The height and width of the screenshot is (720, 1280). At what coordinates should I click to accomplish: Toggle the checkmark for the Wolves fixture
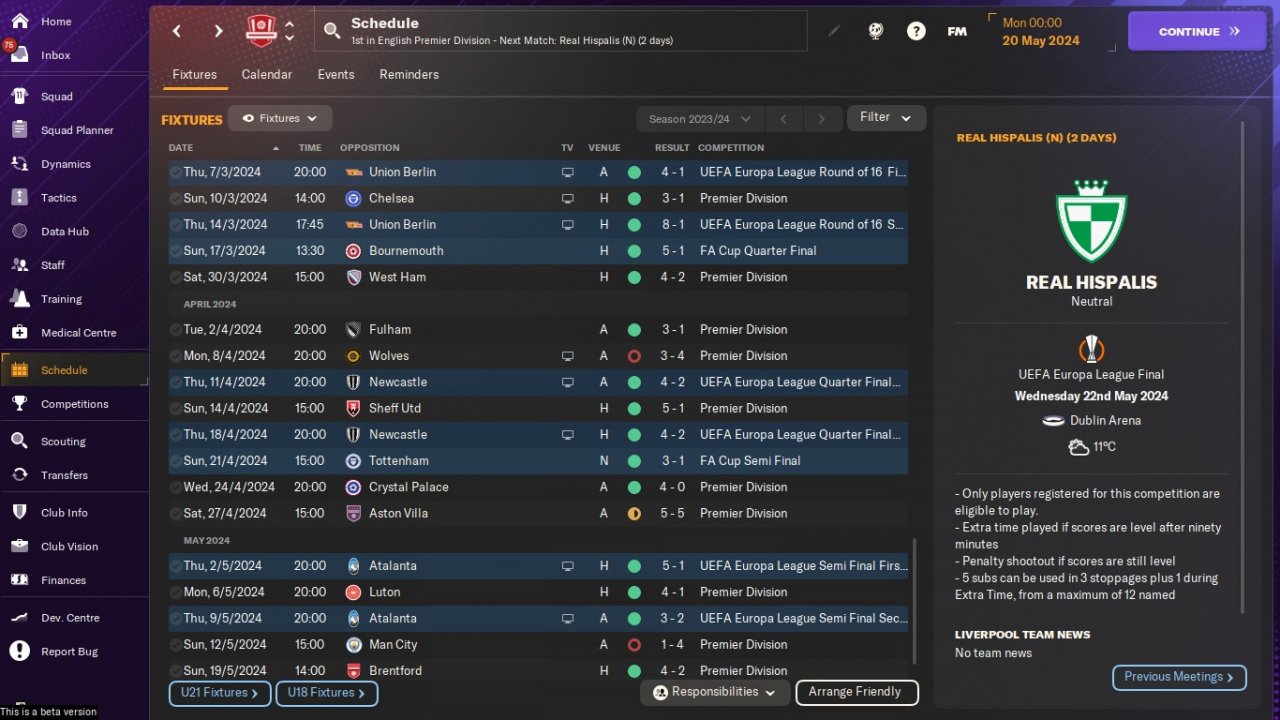[x=176, y=356]
